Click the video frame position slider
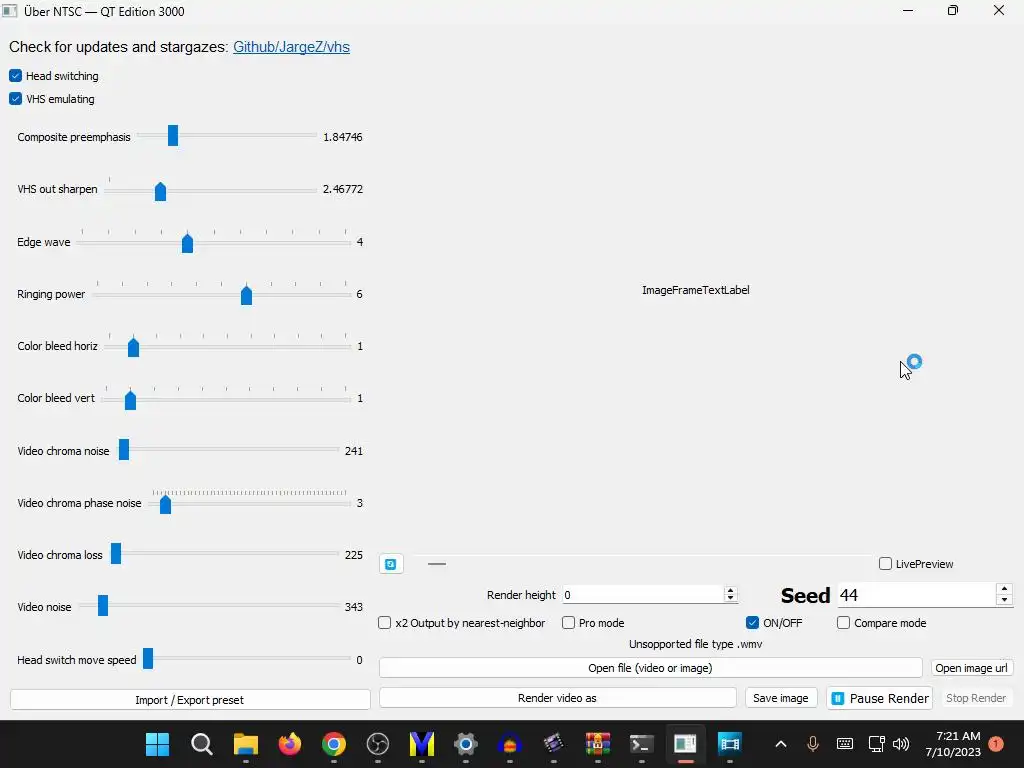 [642, 564]
